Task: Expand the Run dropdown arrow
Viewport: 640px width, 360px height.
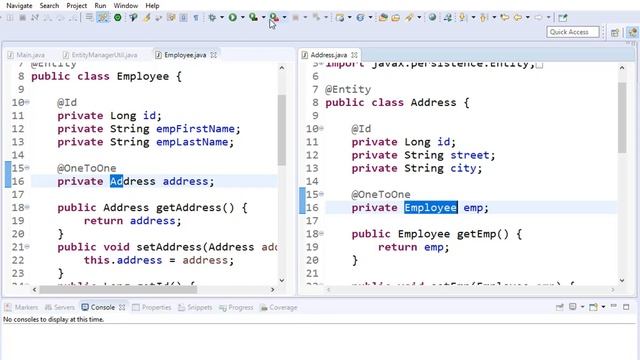Action: point(242,18)
